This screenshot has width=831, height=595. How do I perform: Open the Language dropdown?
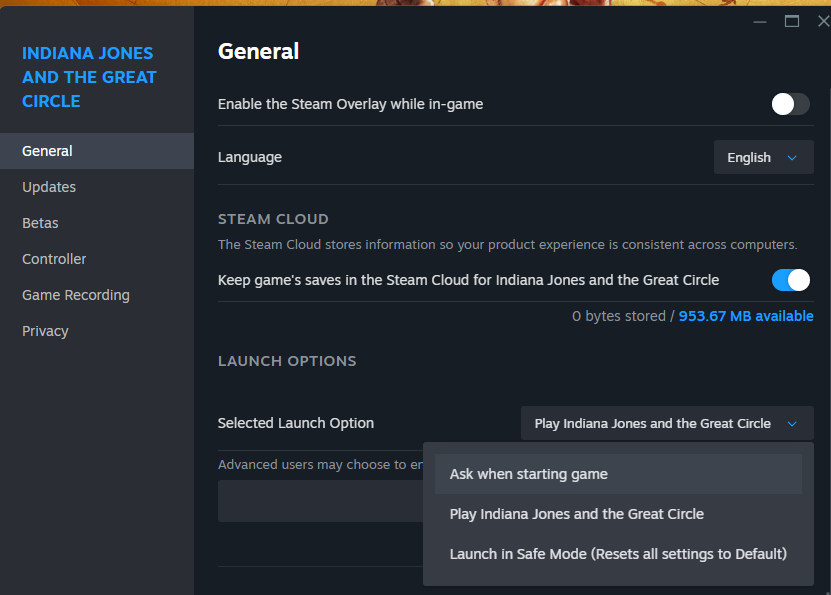[x=763, y=158]
